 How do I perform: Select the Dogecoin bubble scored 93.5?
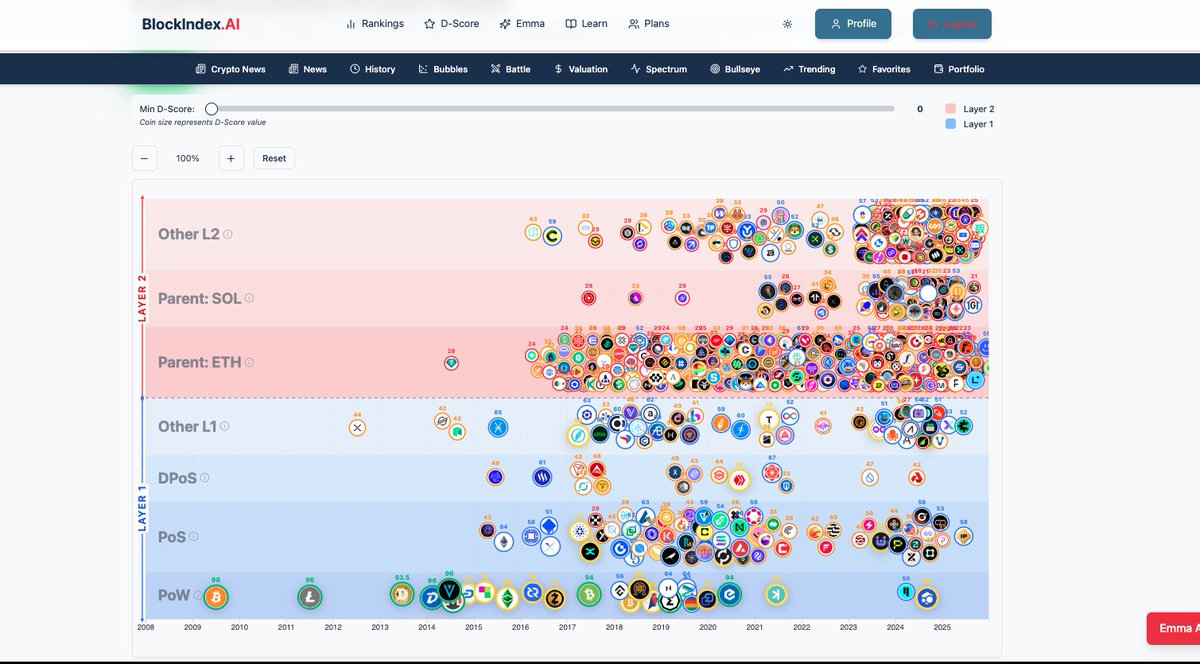(x=402, y=594)
